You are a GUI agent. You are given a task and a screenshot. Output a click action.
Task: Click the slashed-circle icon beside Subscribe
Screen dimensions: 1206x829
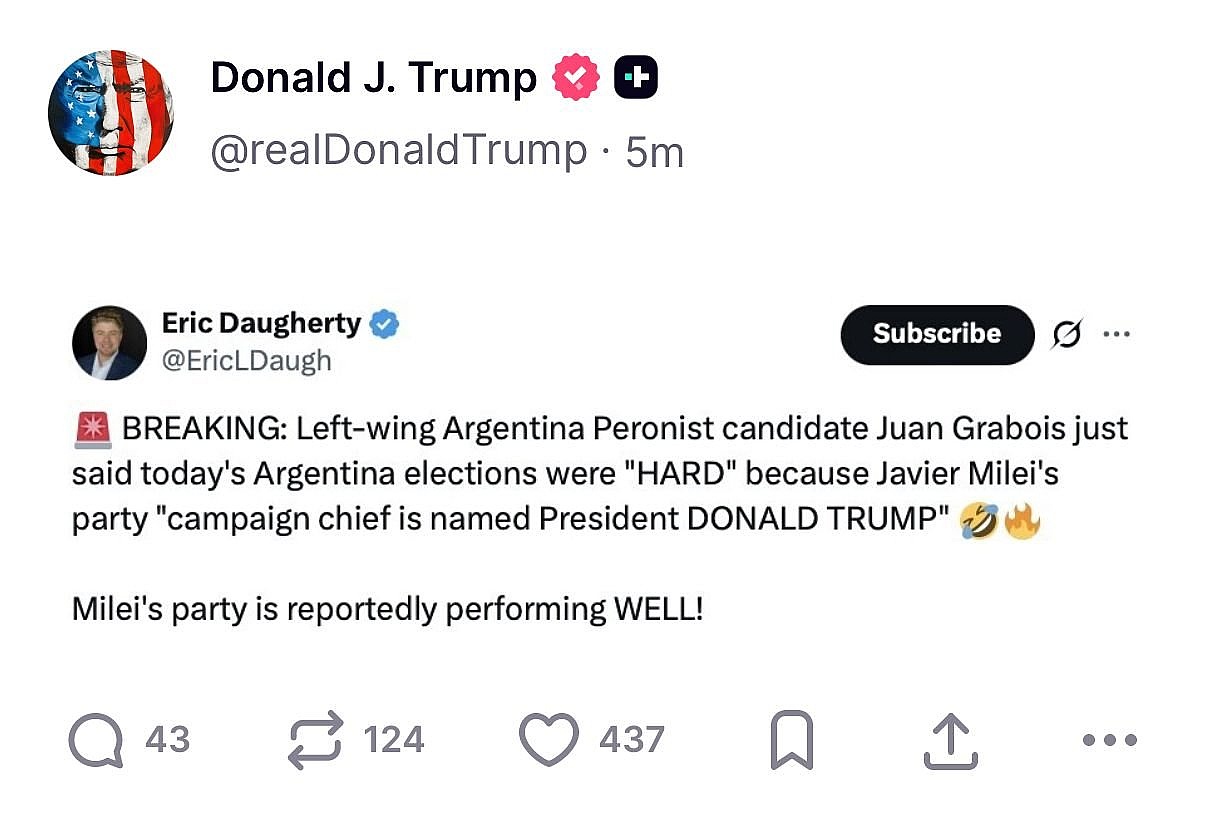pos(1067,335)
